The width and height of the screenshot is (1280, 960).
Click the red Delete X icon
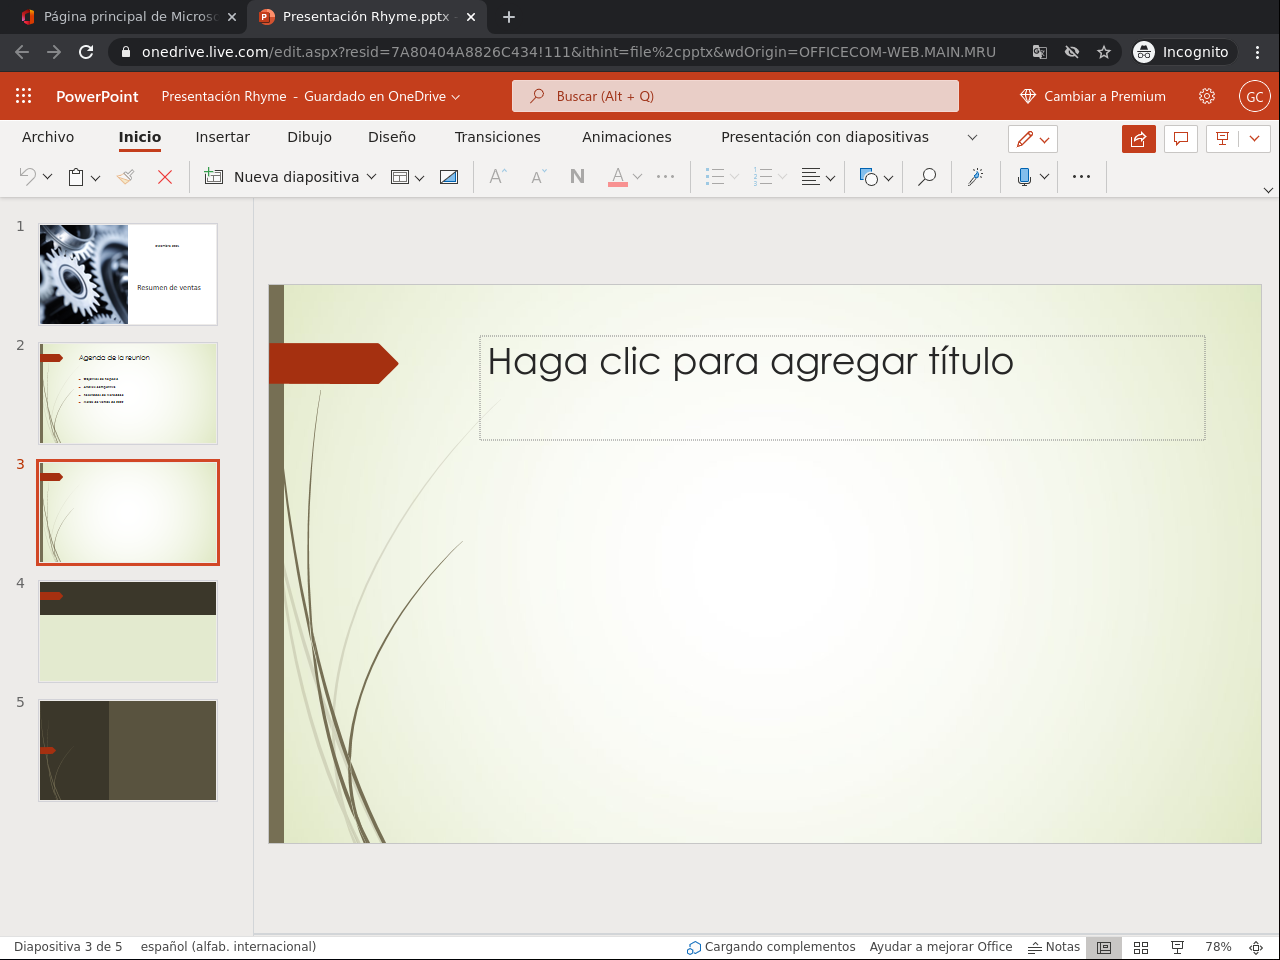(165, 177)
